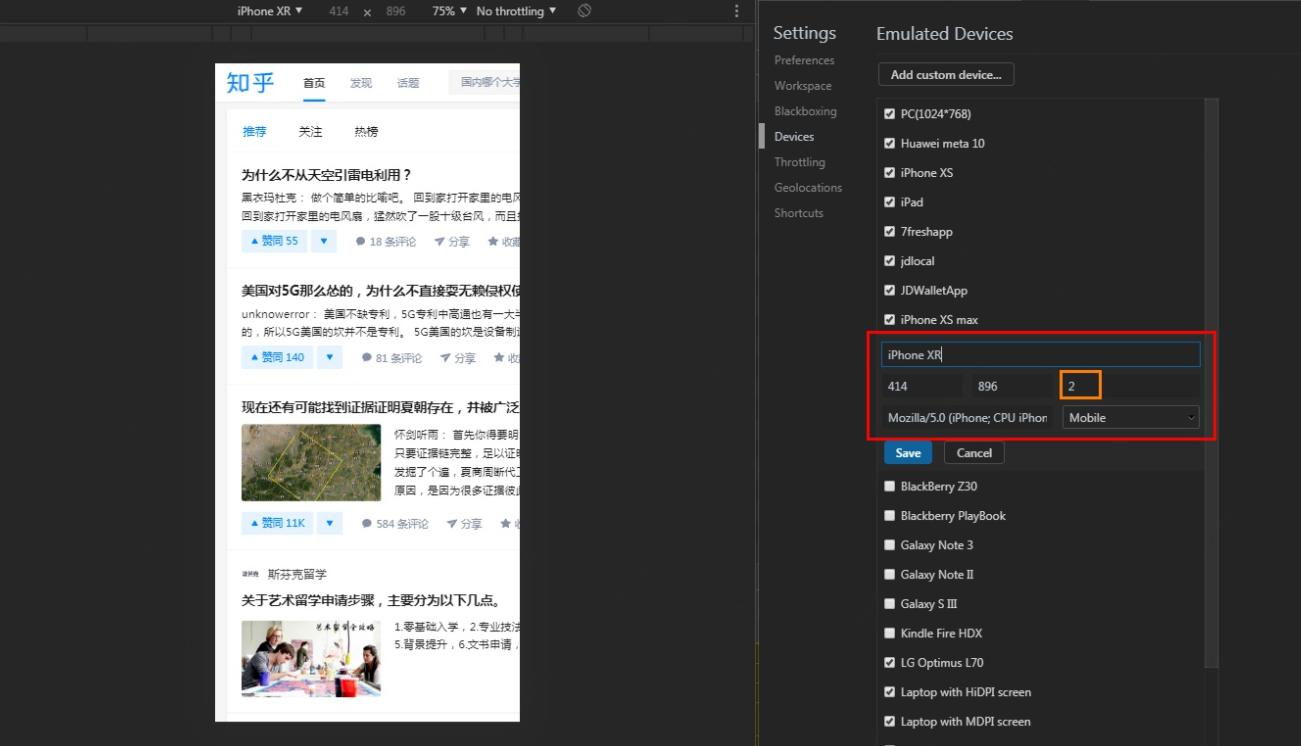
Task: Open question 为什么不从天空引雷电利用？
Action: [x=327, y=175]
